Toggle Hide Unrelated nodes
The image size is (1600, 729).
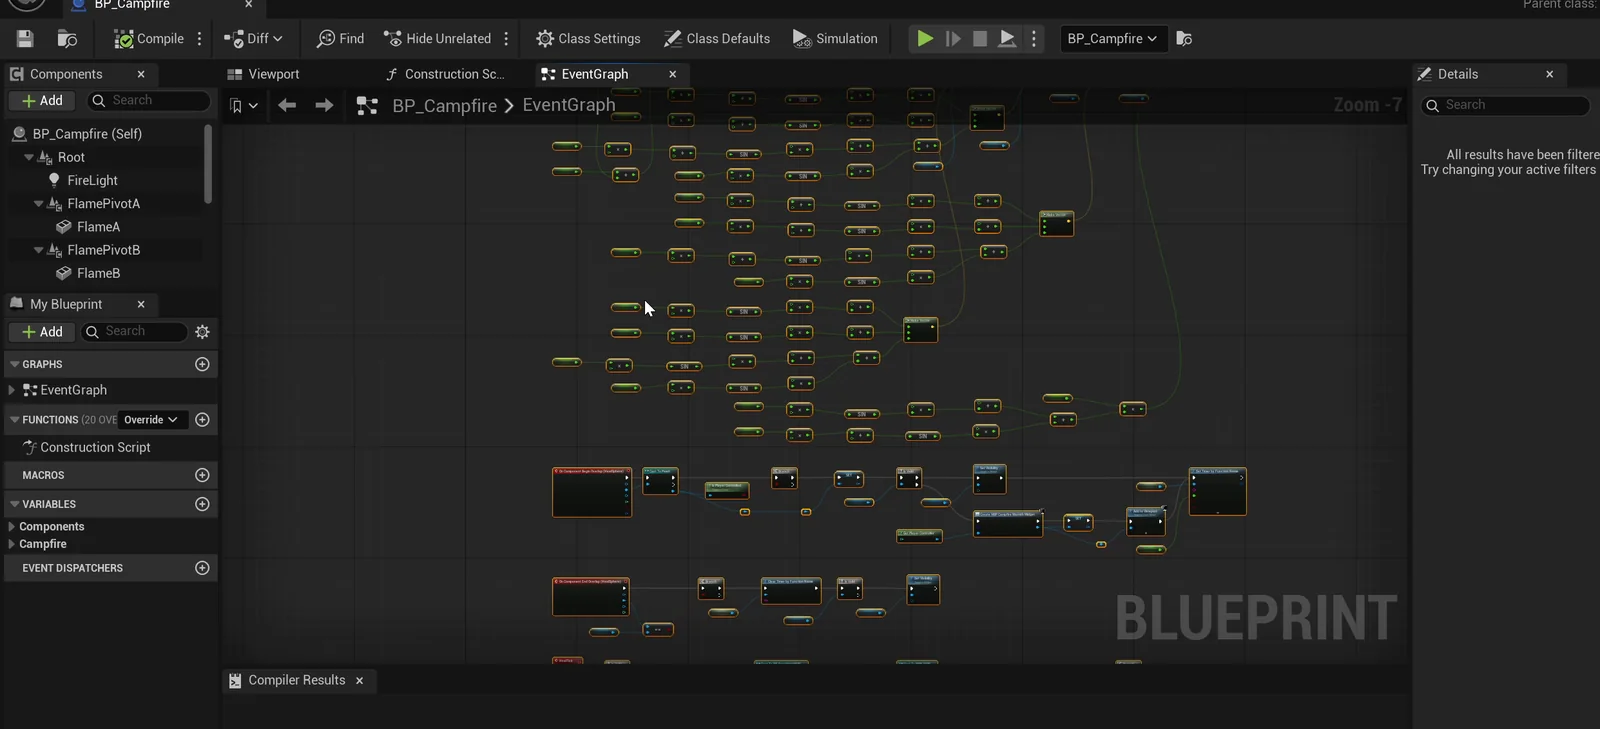pyautogui.click(x=438, y=39)
